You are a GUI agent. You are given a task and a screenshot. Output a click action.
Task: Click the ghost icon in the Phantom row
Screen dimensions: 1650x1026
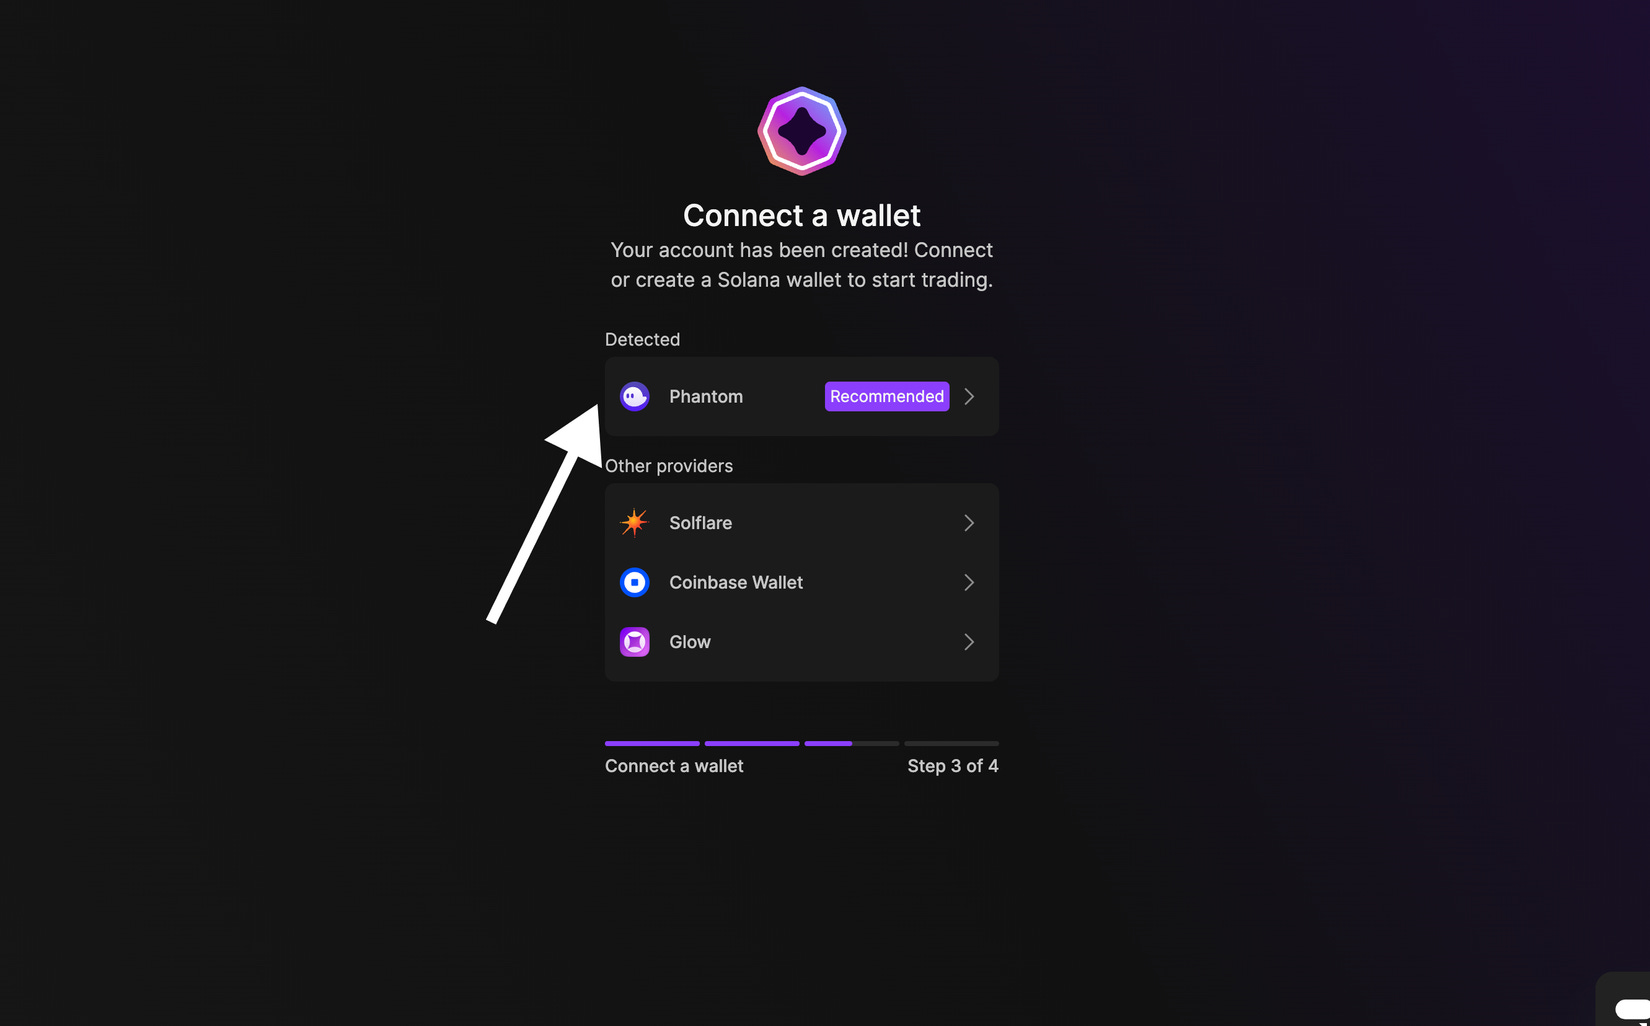[x=635, y=396]
